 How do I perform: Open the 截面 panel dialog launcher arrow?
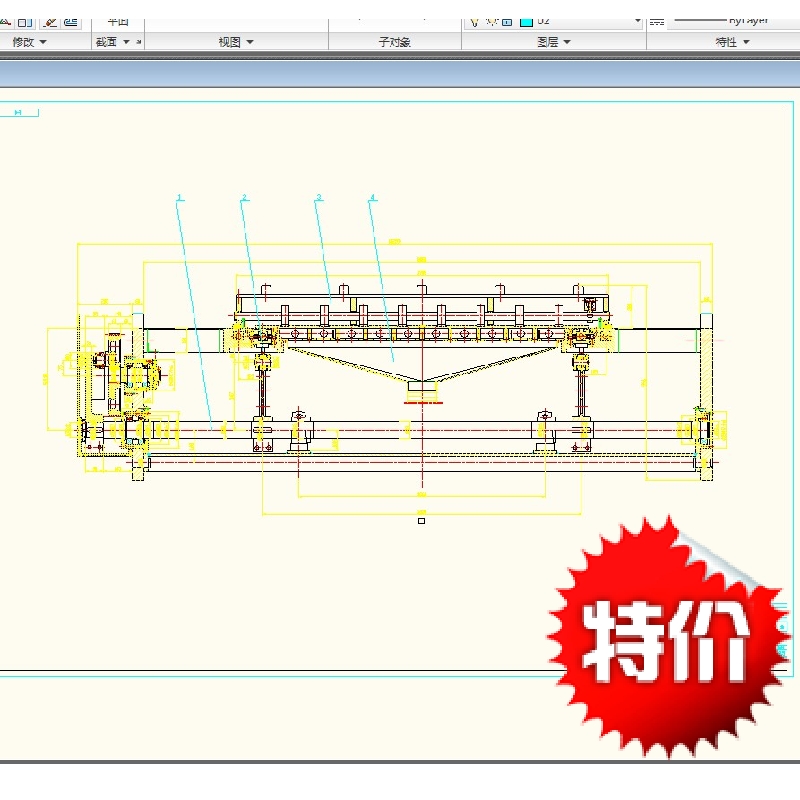coord(139,42)
